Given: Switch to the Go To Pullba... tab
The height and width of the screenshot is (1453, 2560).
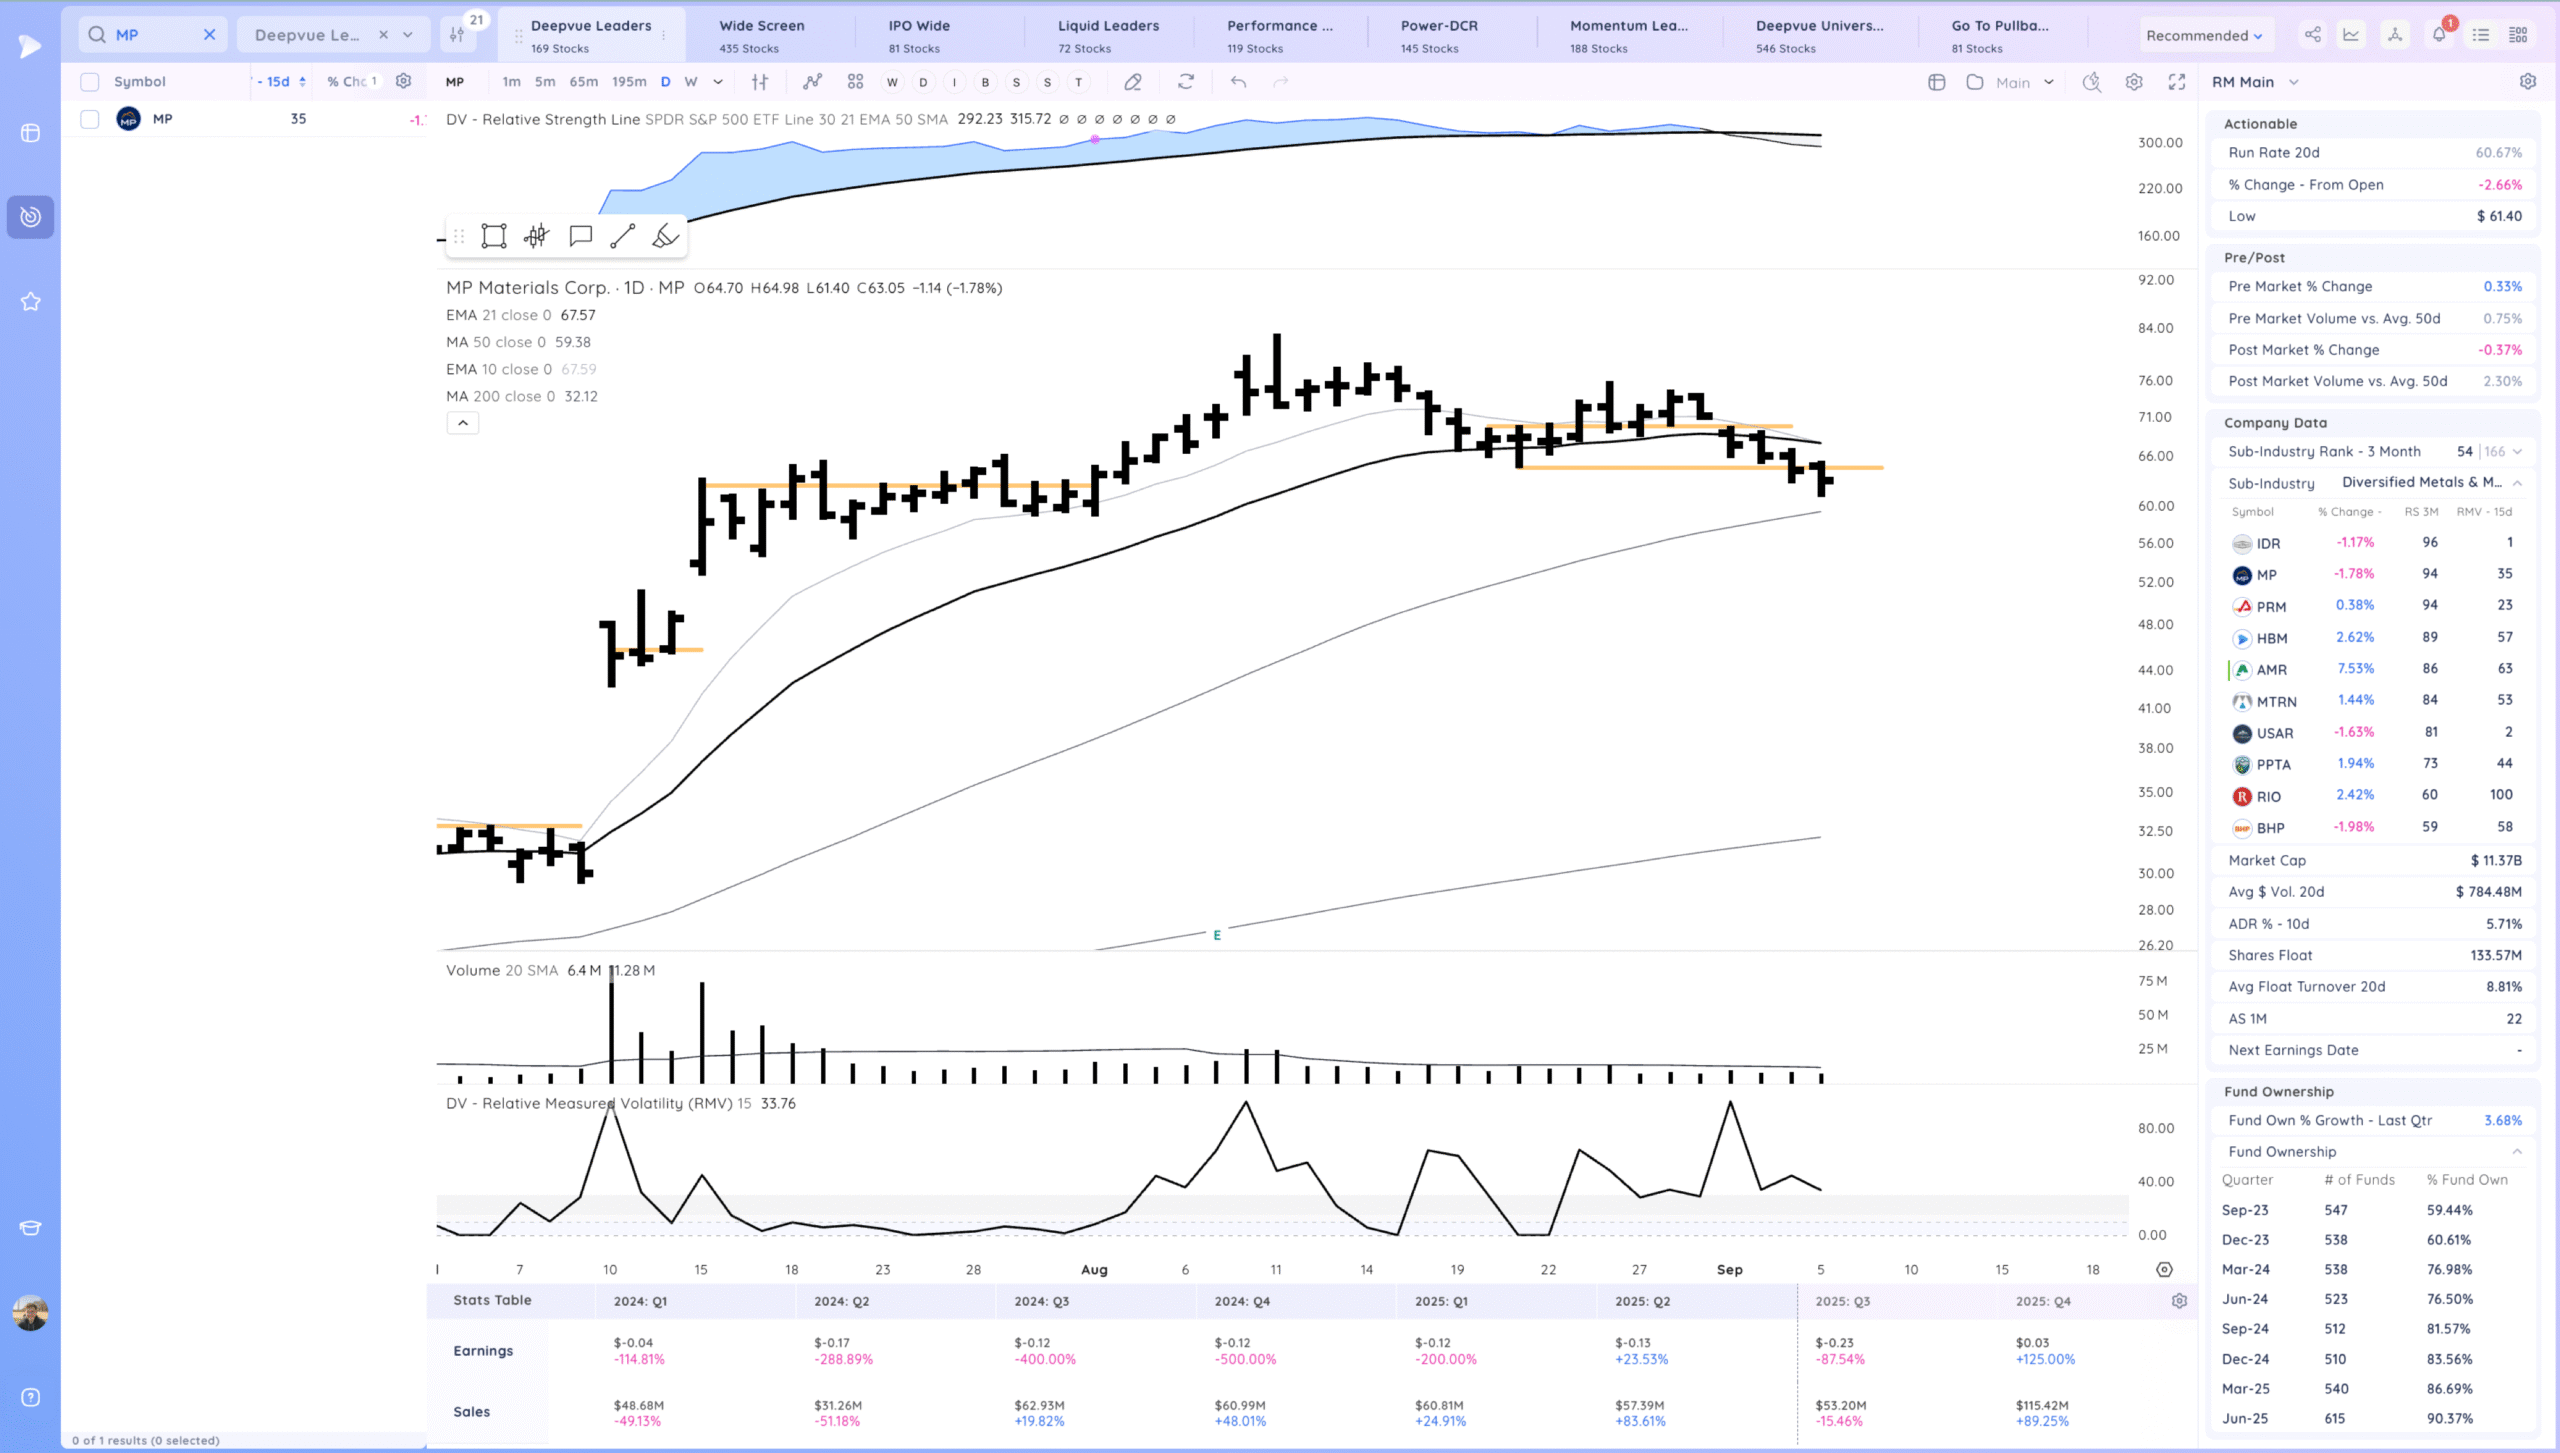Looking at the screenshot, I should pyautogui.click(x=2000, y=35).
